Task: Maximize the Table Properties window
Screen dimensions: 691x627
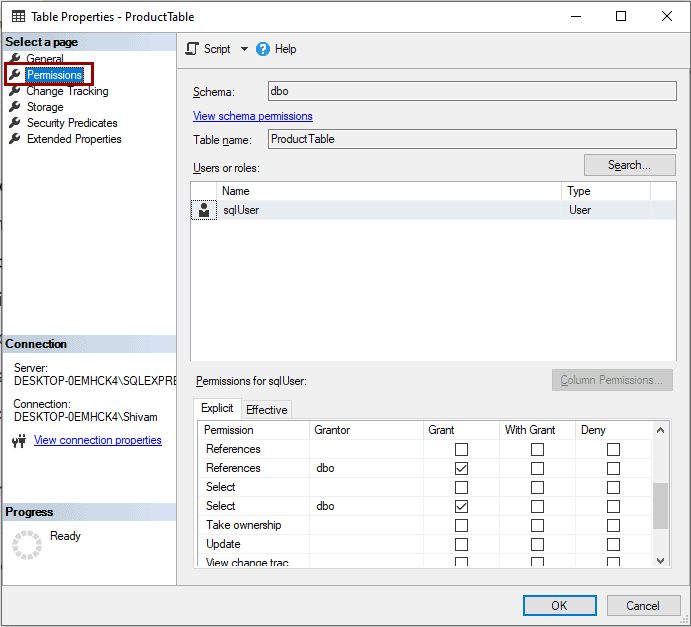Action: pyautogui.click(x=621, y=16)
